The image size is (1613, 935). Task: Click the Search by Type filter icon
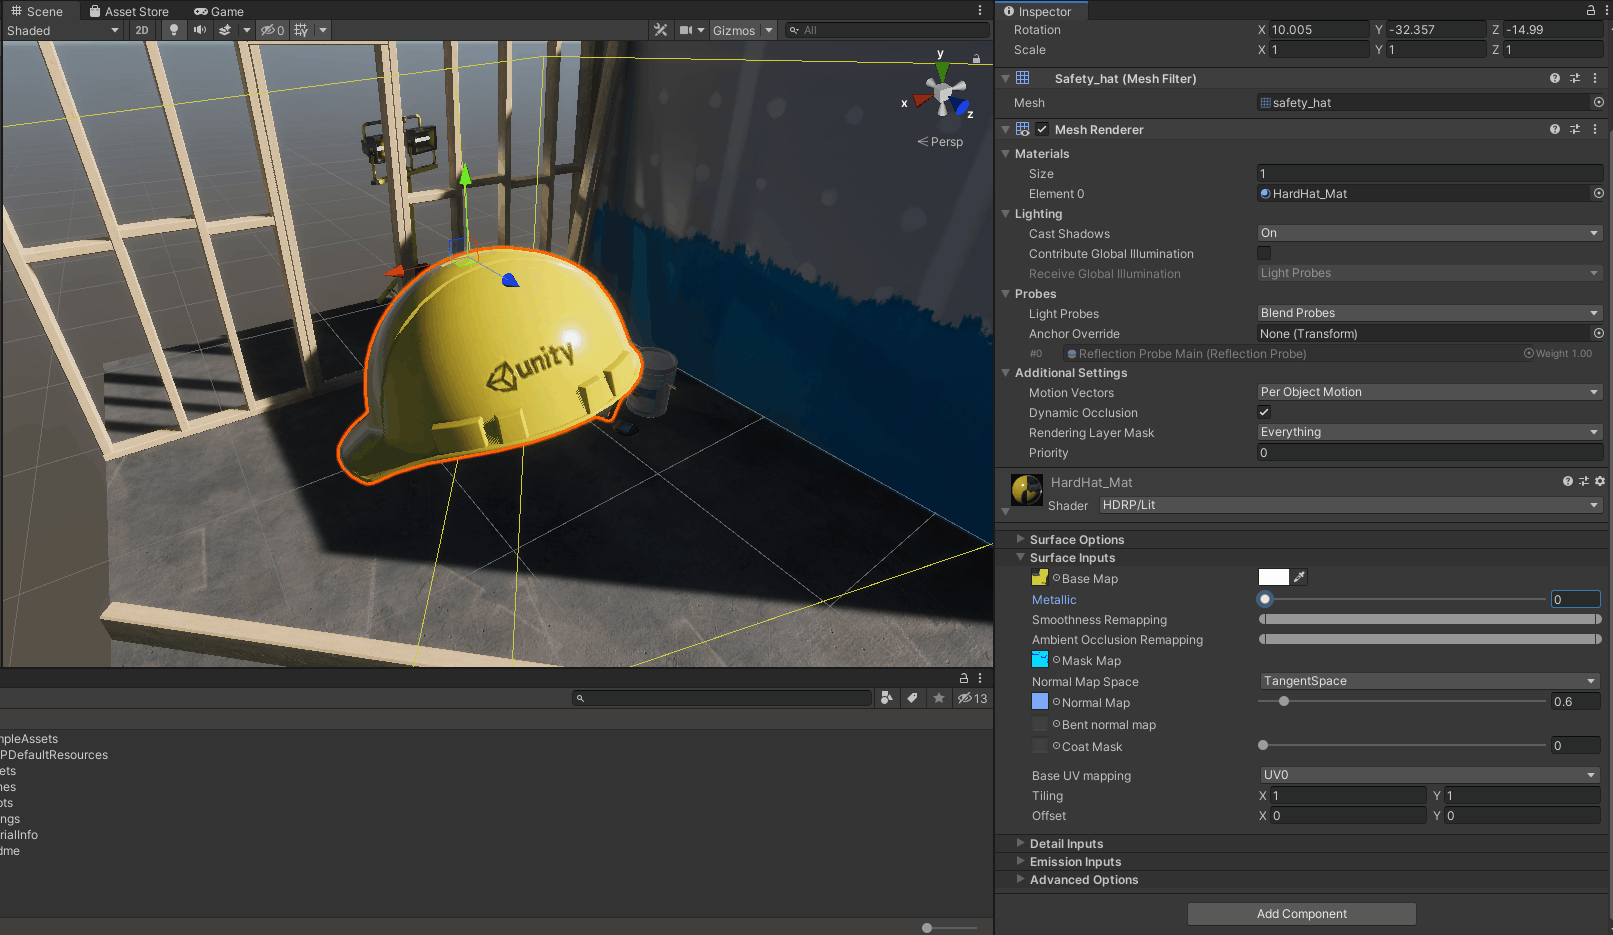[886, 698]
